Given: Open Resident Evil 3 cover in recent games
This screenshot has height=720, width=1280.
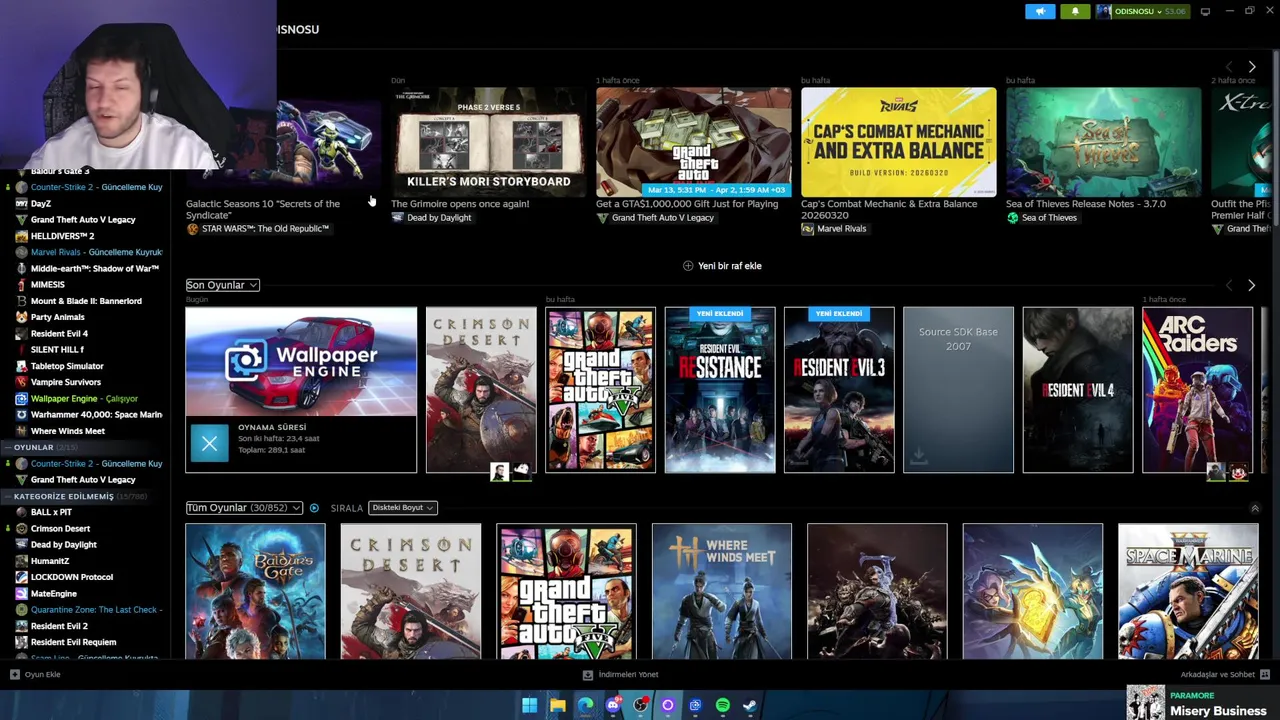Looking at the screenshot, I should click(839, 390).
